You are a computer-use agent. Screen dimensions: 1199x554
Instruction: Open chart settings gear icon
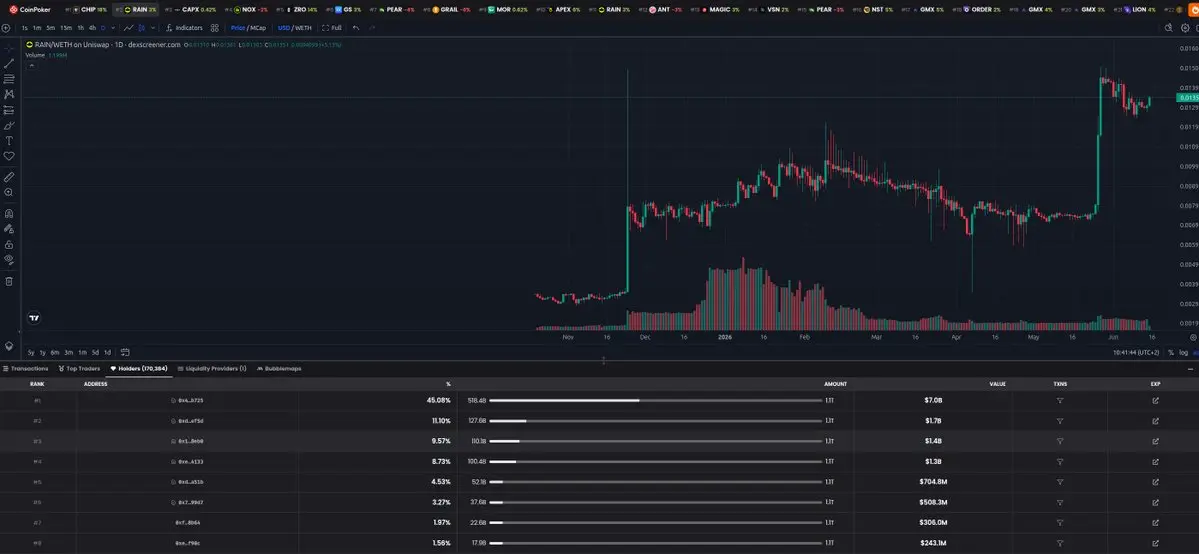[1185, 28]
